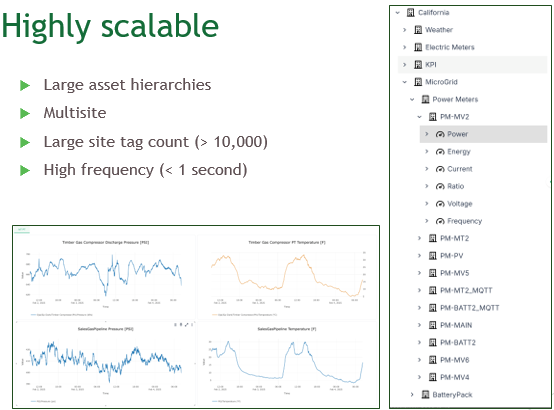Image resolution: width=554 pixels, height=410 pixels.
Task: Collapse the MicroGrid tree node
Action: 405,82
